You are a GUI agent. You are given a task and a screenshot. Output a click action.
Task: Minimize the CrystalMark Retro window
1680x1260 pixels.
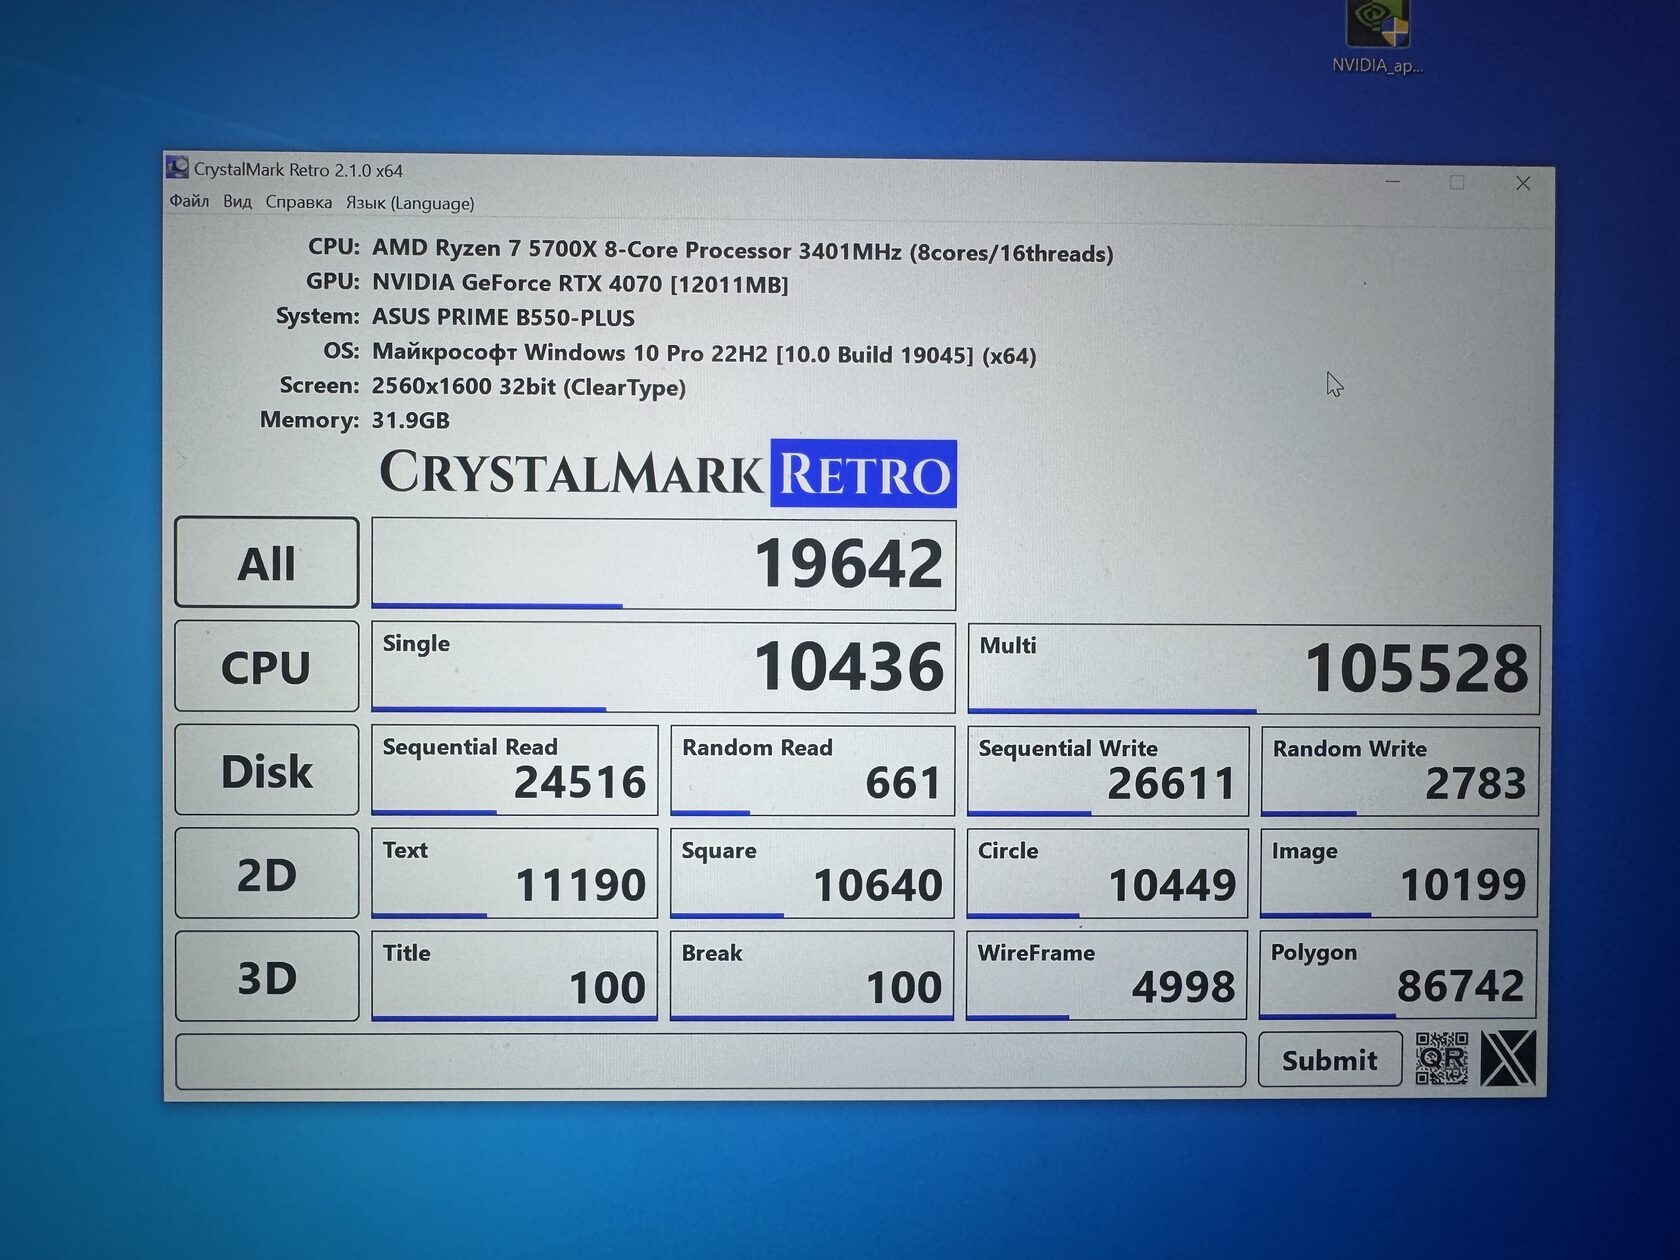[x=1392, y=182]
